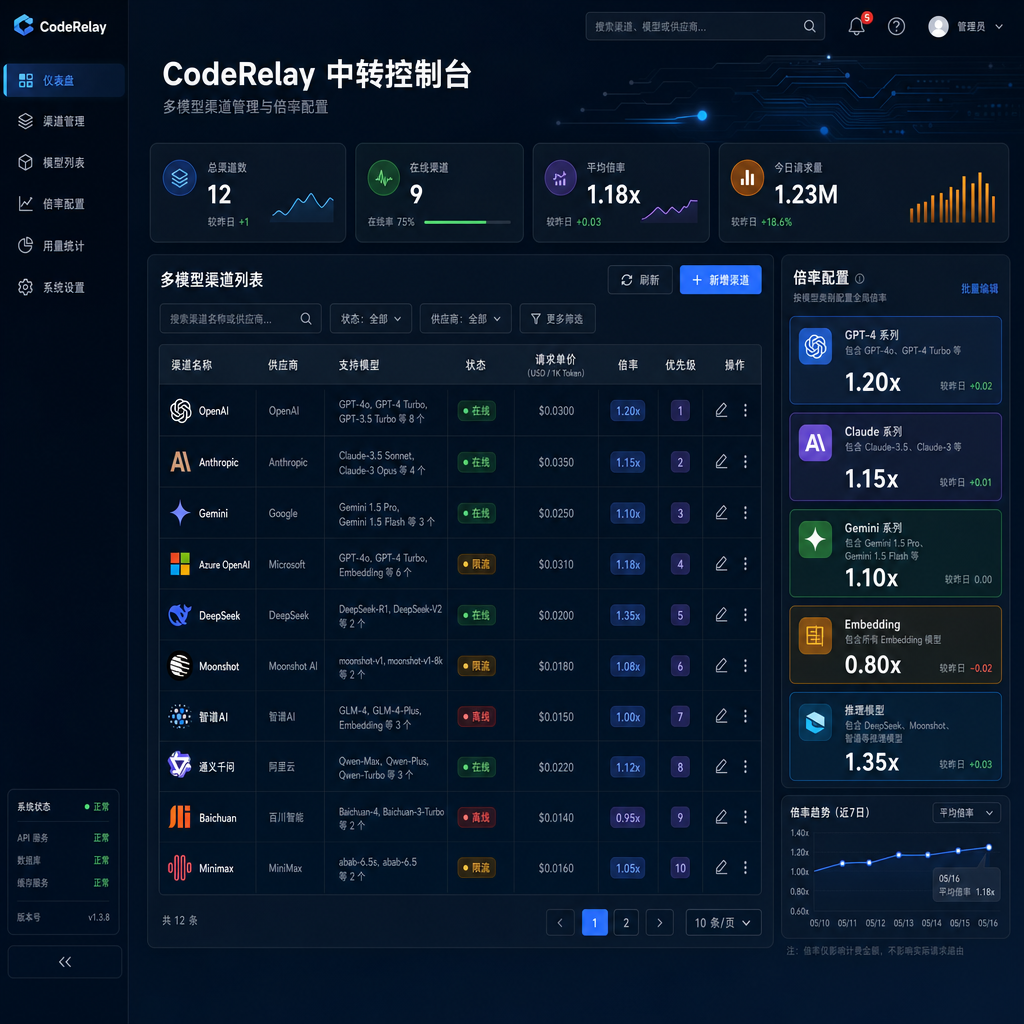Click the Minimax waveform logo
The height and width of the screenshot is (1024, 1024).
180,868
